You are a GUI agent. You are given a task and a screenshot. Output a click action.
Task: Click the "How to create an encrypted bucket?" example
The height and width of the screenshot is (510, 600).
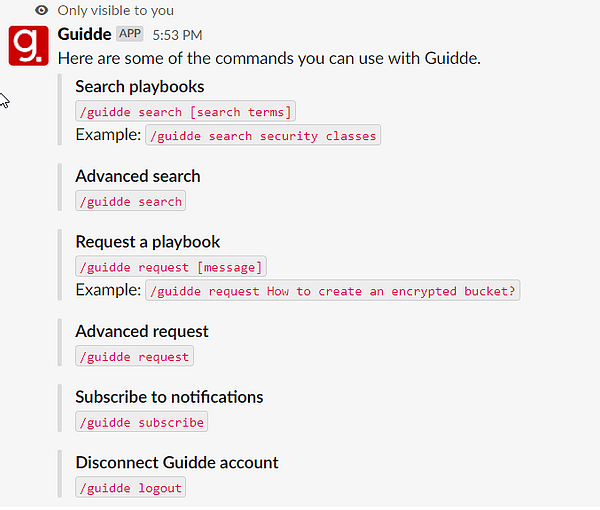(333, 290)
